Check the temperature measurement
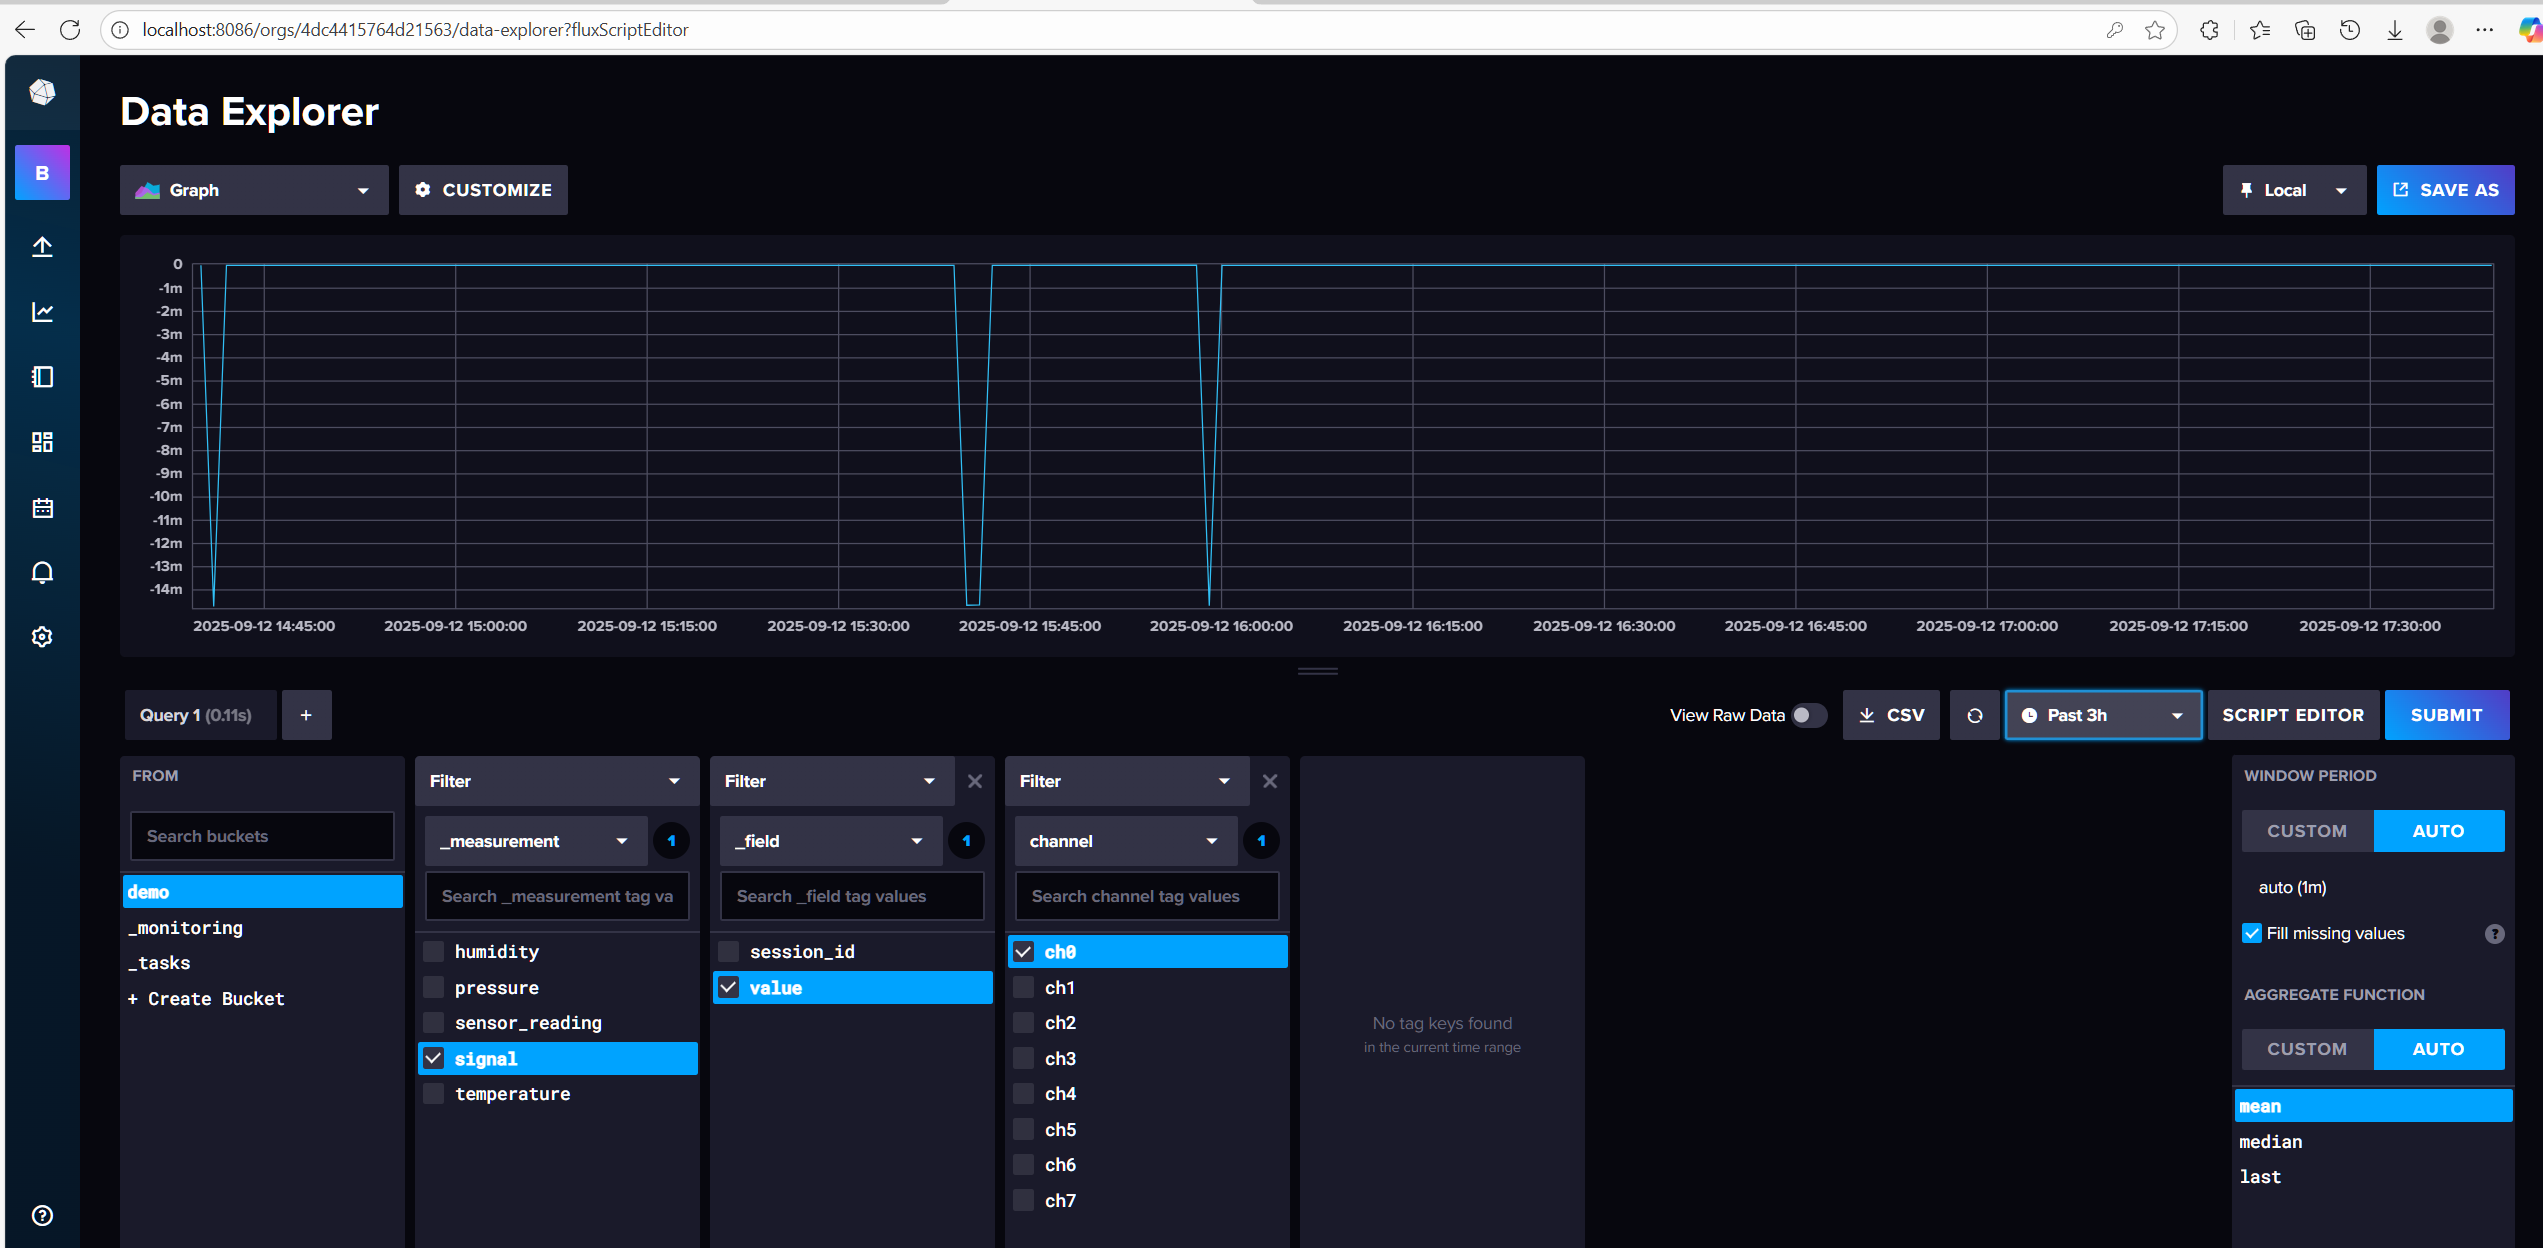 click(x=434, y=1093)
